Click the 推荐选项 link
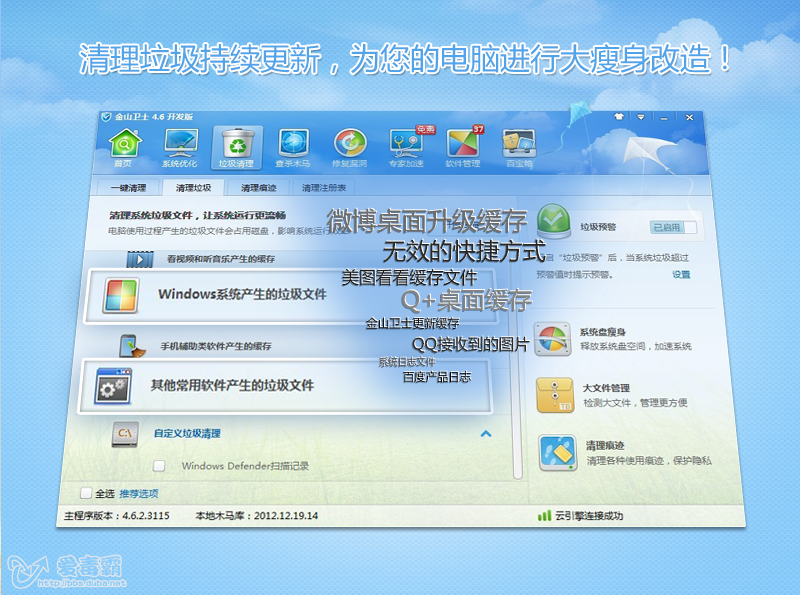This screenshot has height=595, width=800. pos(139,493)
